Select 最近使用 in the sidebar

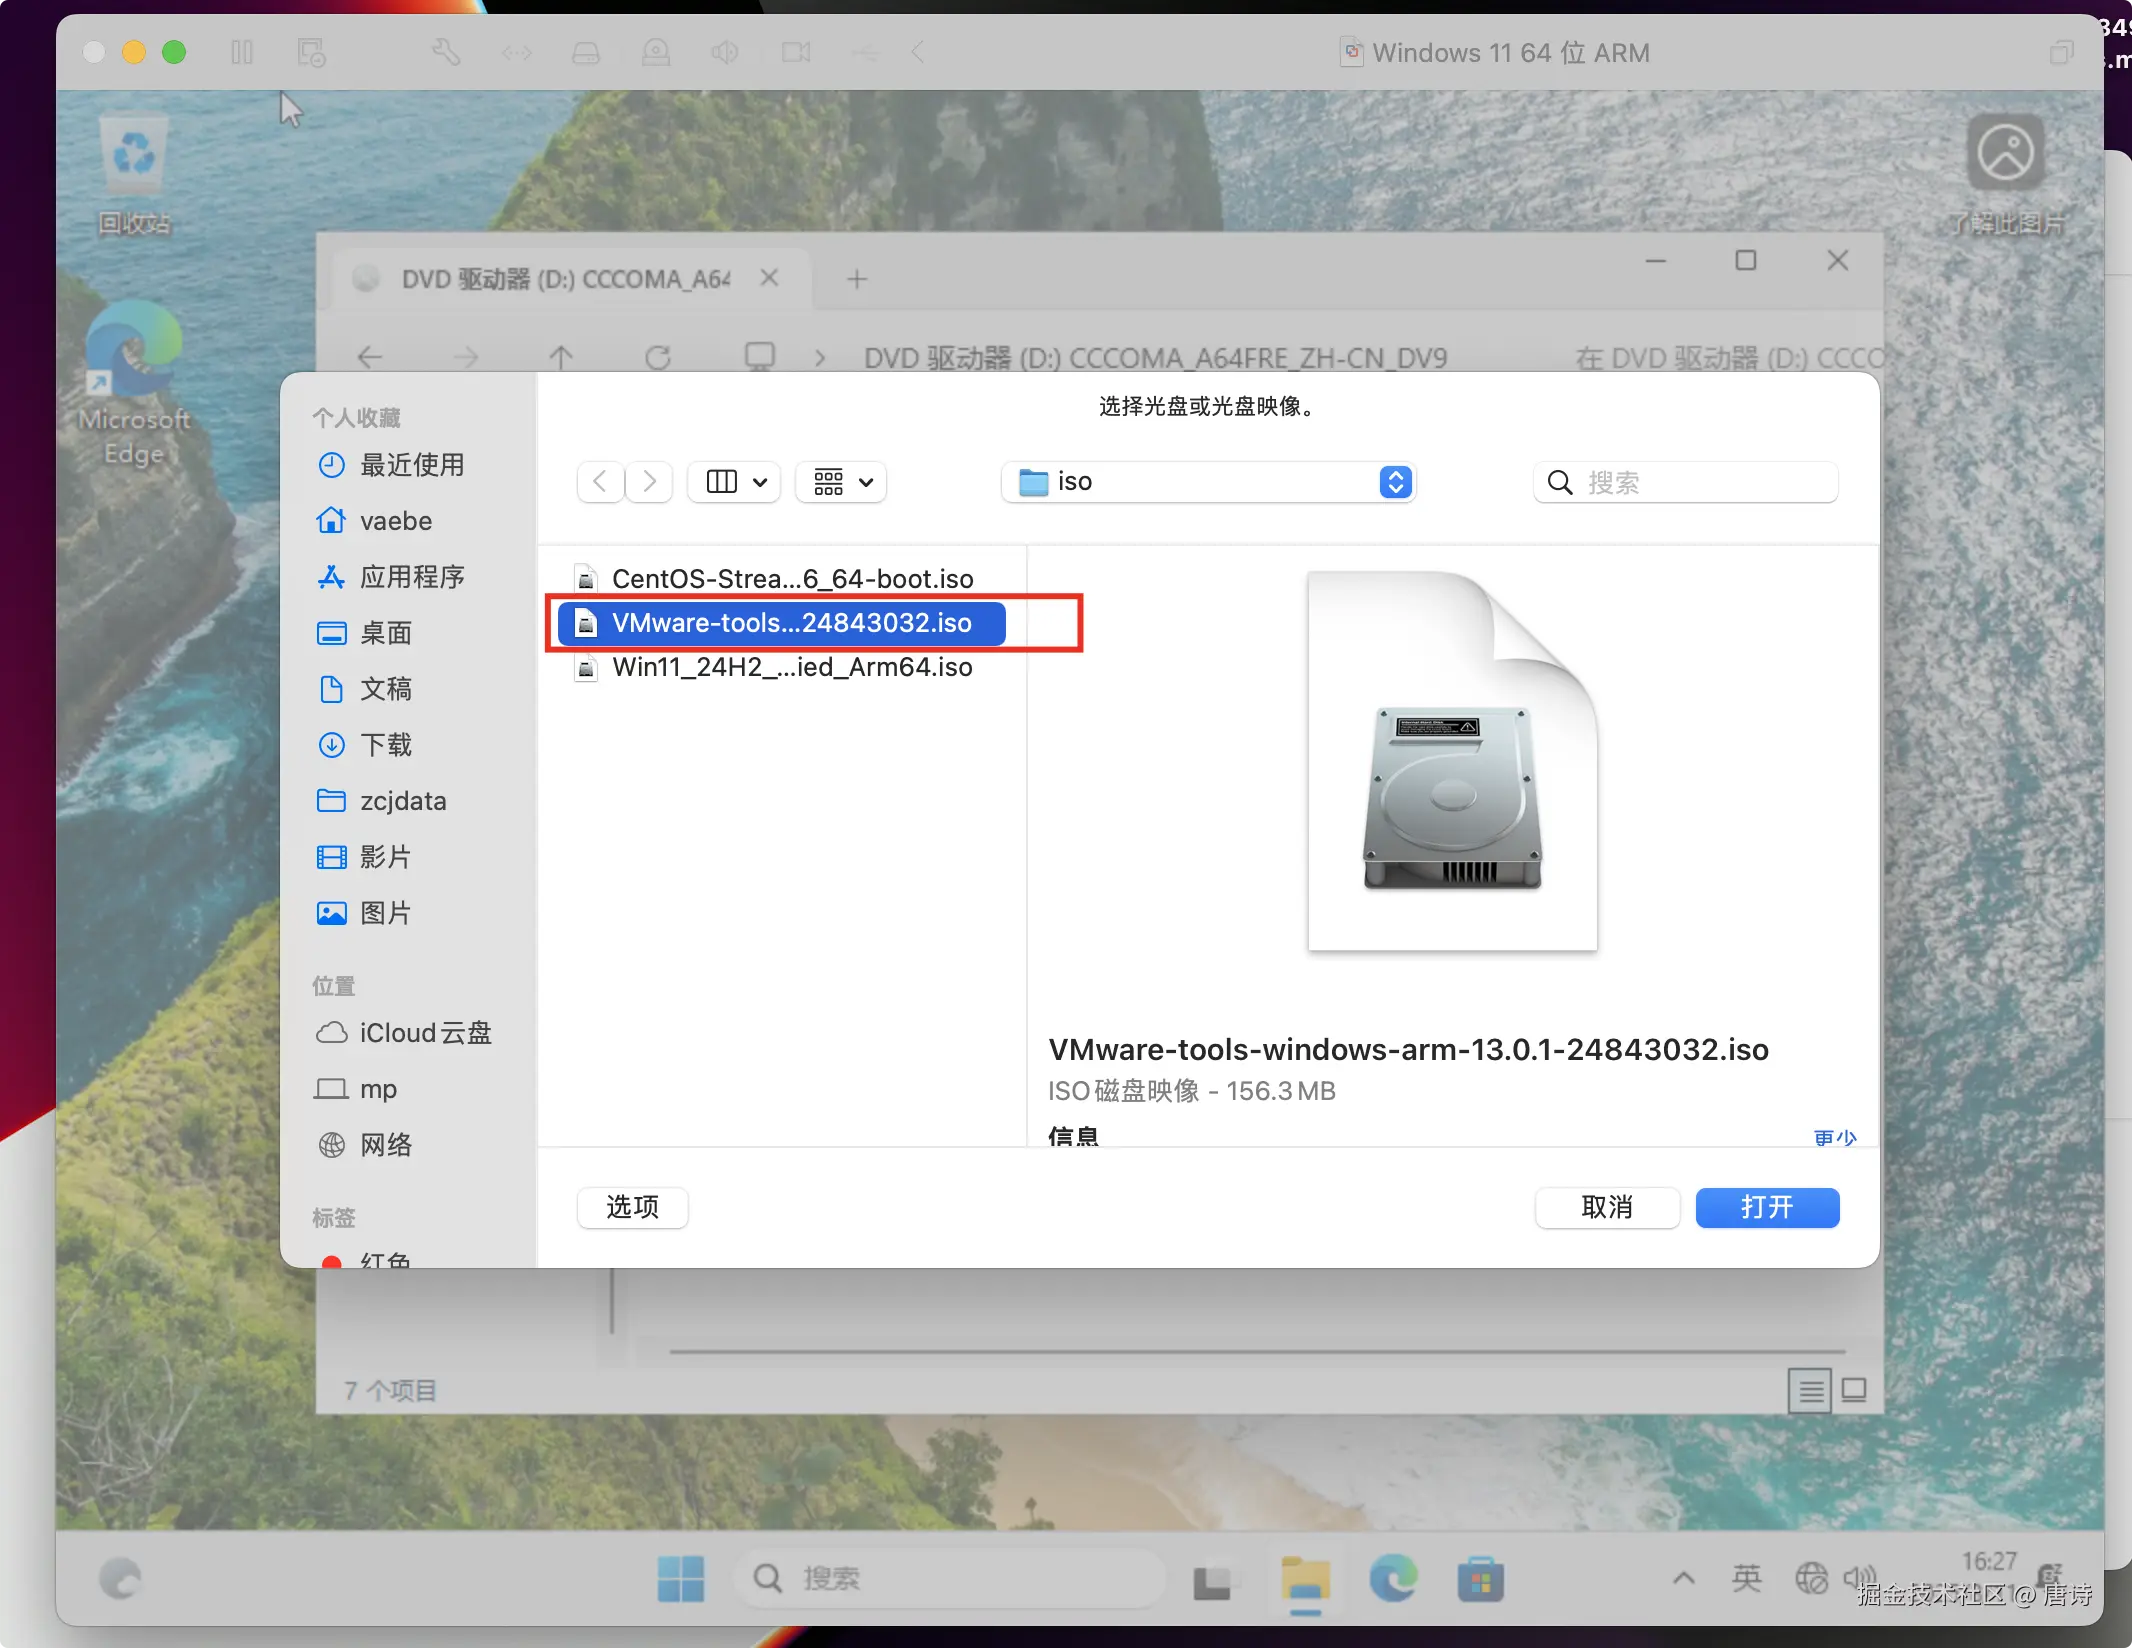click(x=411, y=465)
